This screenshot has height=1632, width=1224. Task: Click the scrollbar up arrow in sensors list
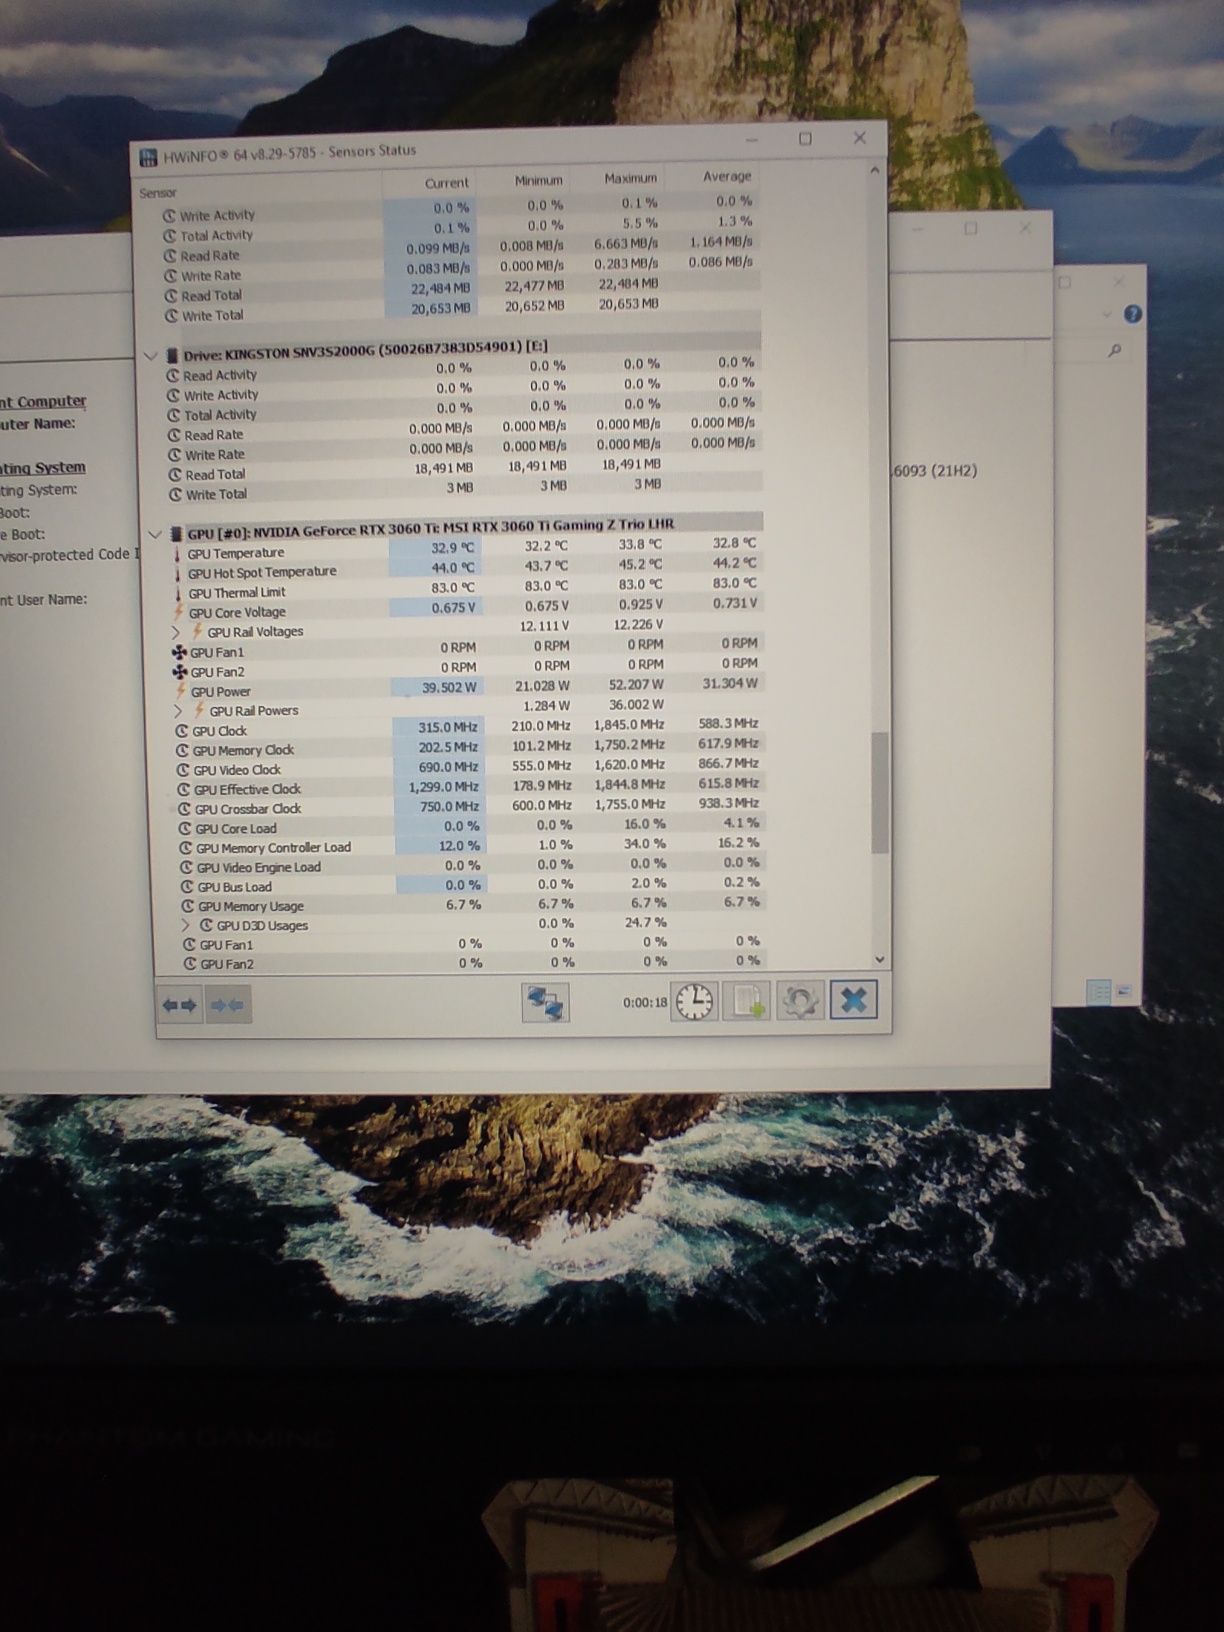click(875, 171)
